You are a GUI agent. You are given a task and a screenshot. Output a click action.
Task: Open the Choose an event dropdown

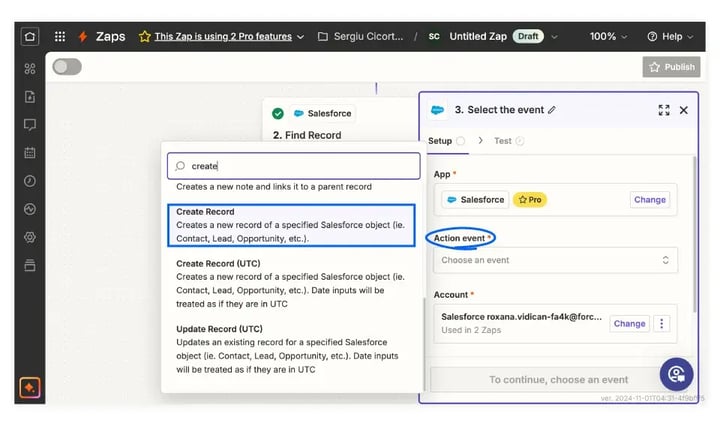(555, 260)
